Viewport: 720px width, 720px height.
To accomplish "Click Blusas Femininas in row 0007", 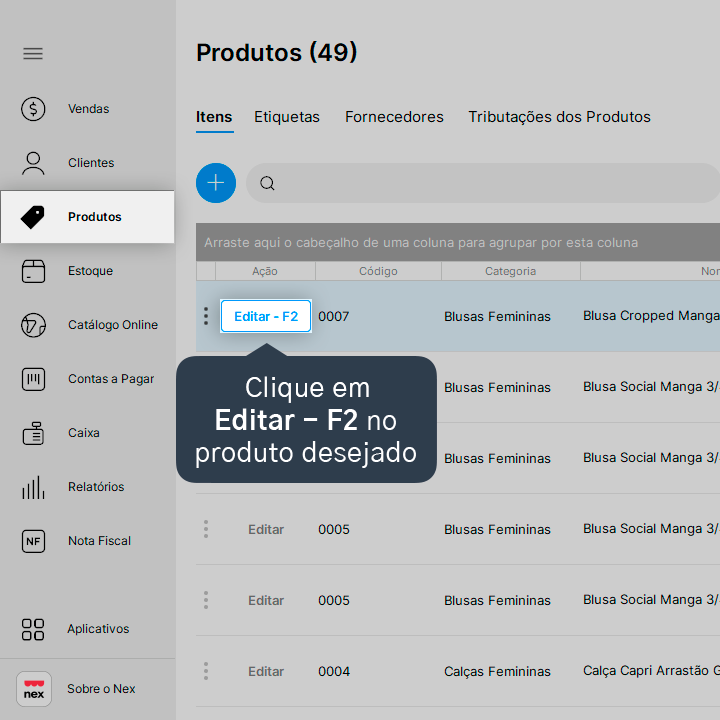I will (497, 316).
